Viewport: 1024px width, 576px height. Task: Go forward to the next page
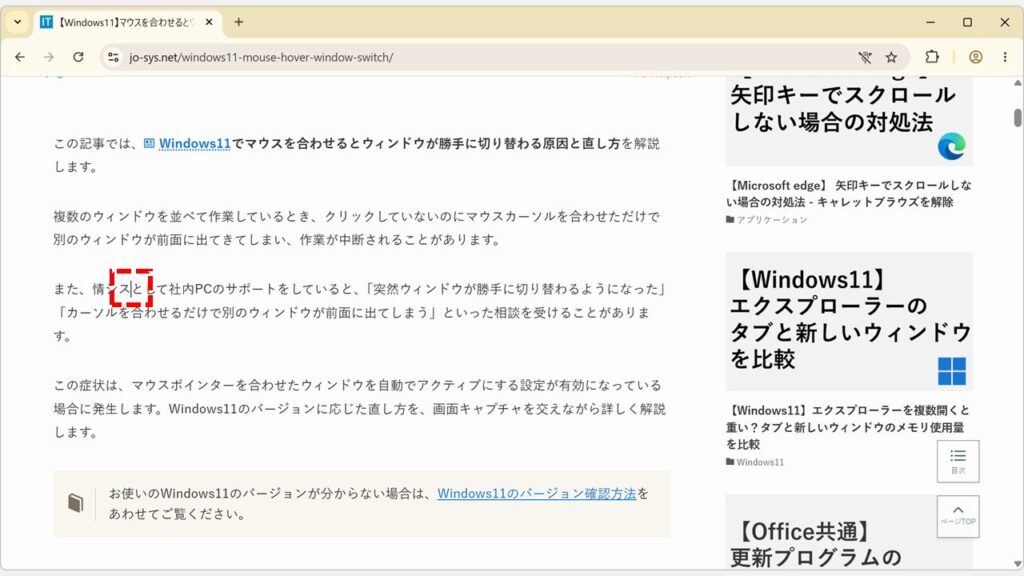pyautogui.click(x=49, y=57)
